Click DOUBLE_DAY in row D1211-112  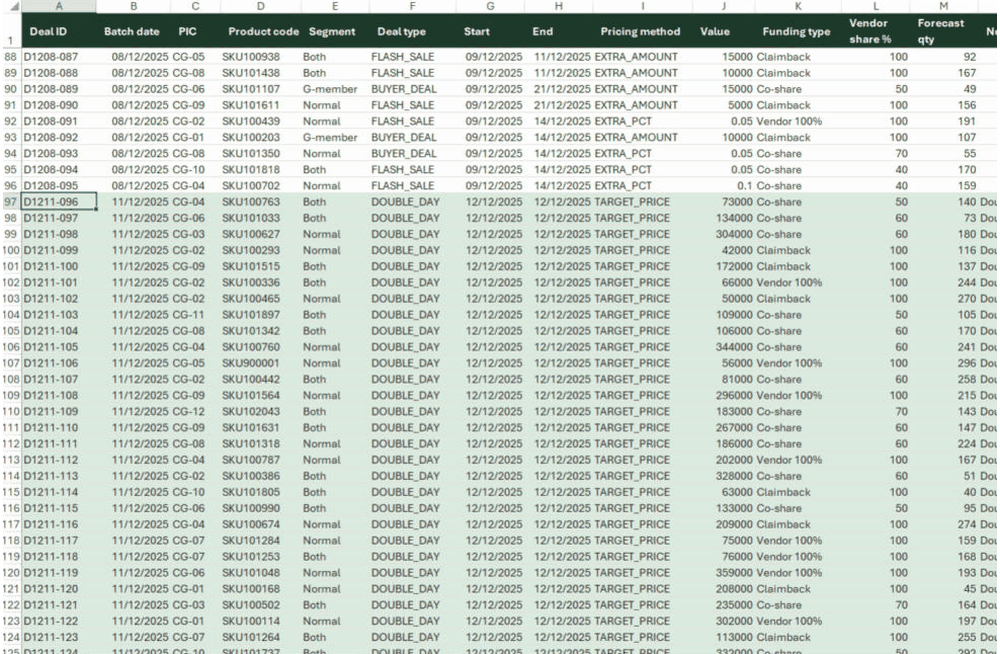click(x=406, y=459)
